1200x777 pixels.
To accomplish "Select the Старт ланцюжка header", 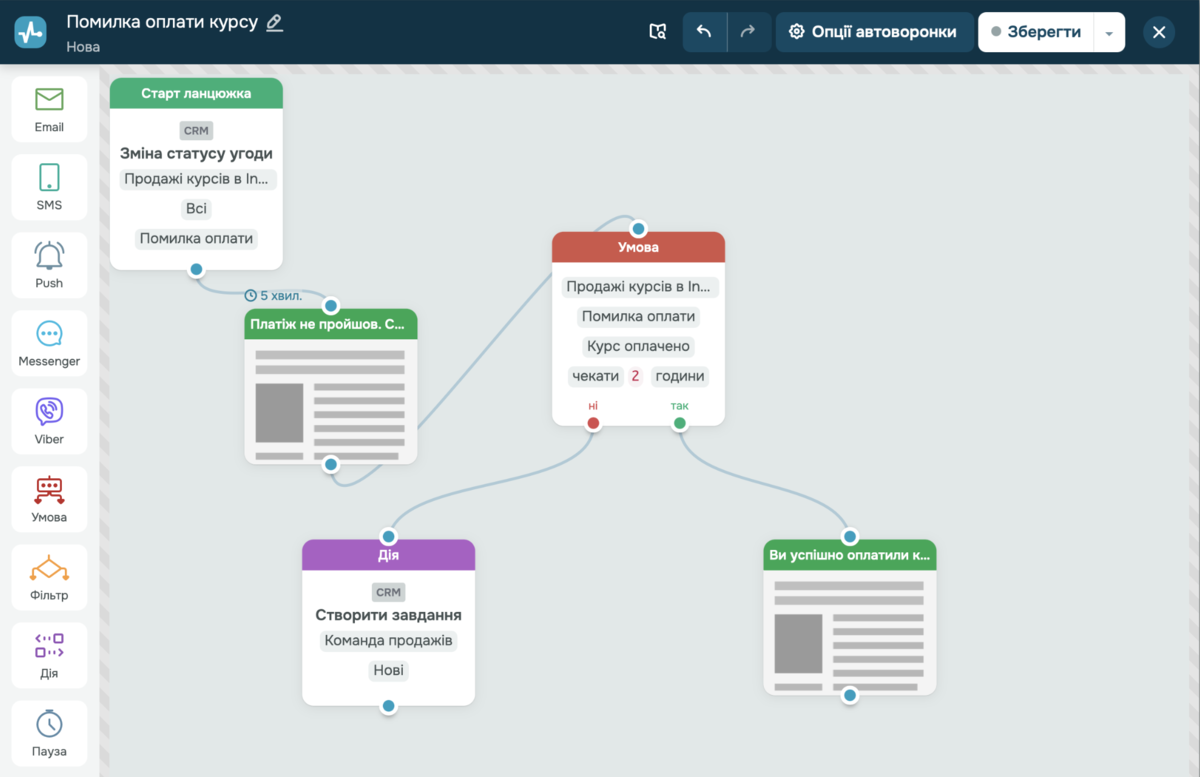I will tap(196, 93).
